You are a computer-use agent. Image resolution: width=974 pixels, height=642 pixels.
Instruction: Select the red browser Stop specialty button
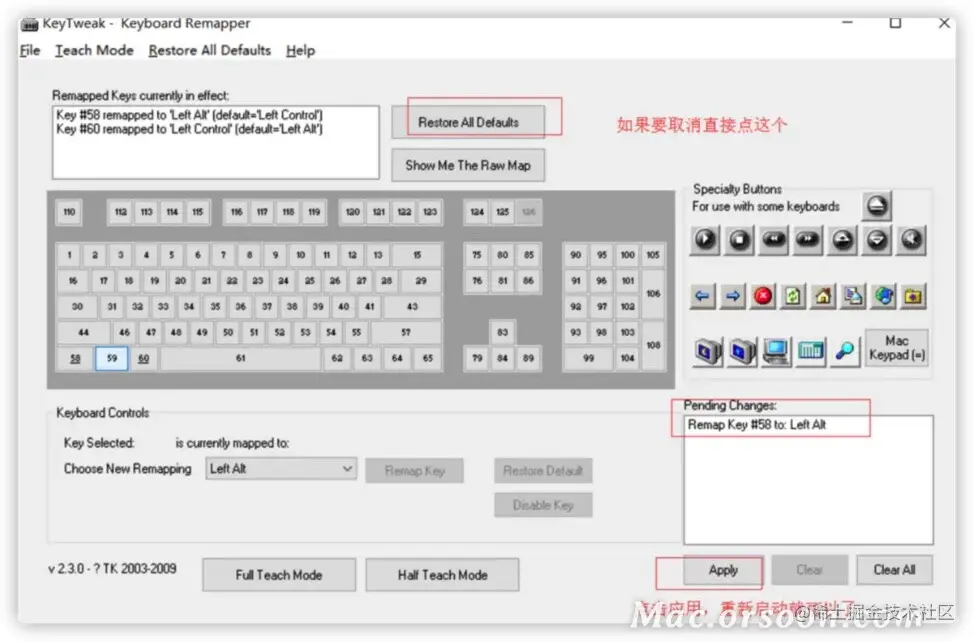(763, 296)
